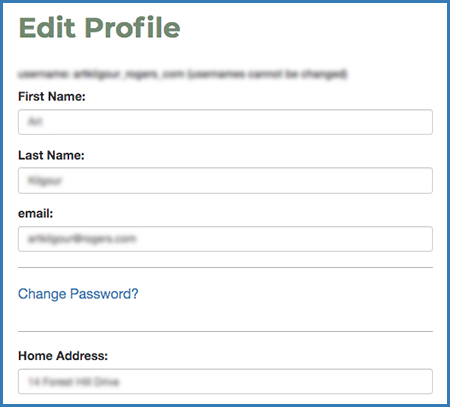This screenshot has width=450, height=407.
Task: Focus the Last Name text box
Action: pyautogui.click(x=225, y=180)
